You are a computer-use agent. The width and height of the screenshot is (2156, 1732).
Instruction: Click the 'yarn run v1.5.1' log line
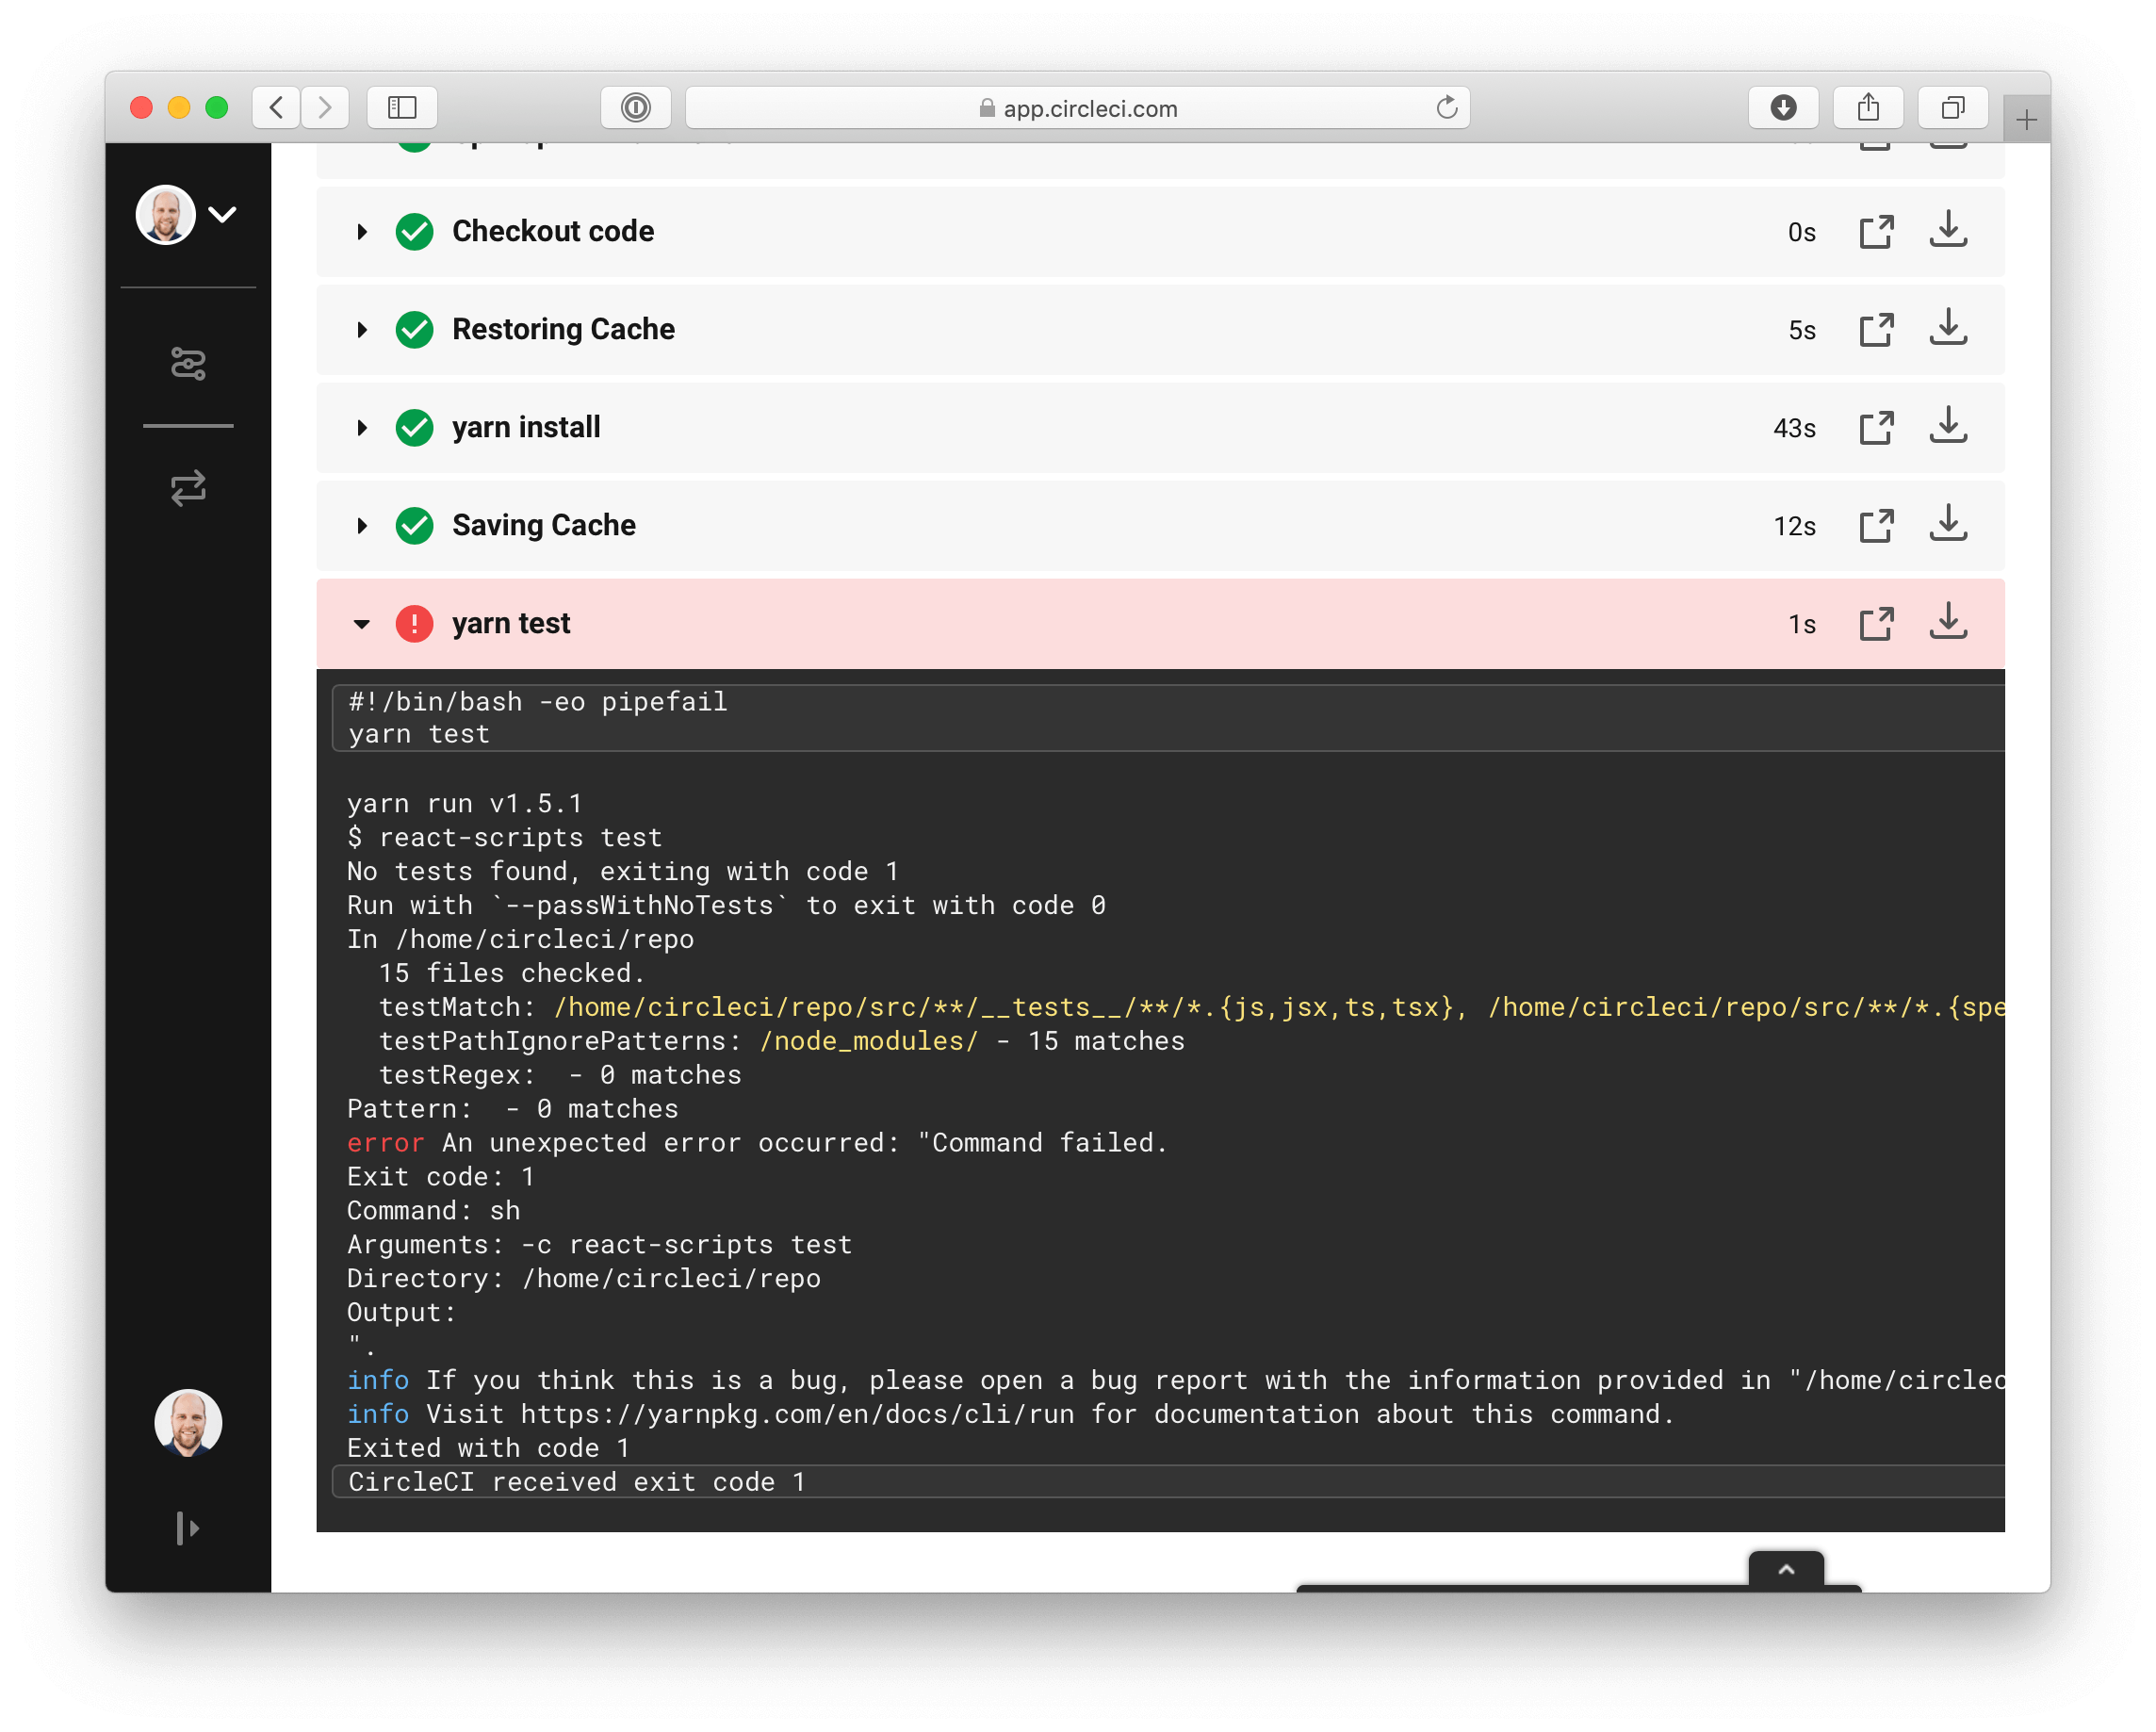point(464,803)
